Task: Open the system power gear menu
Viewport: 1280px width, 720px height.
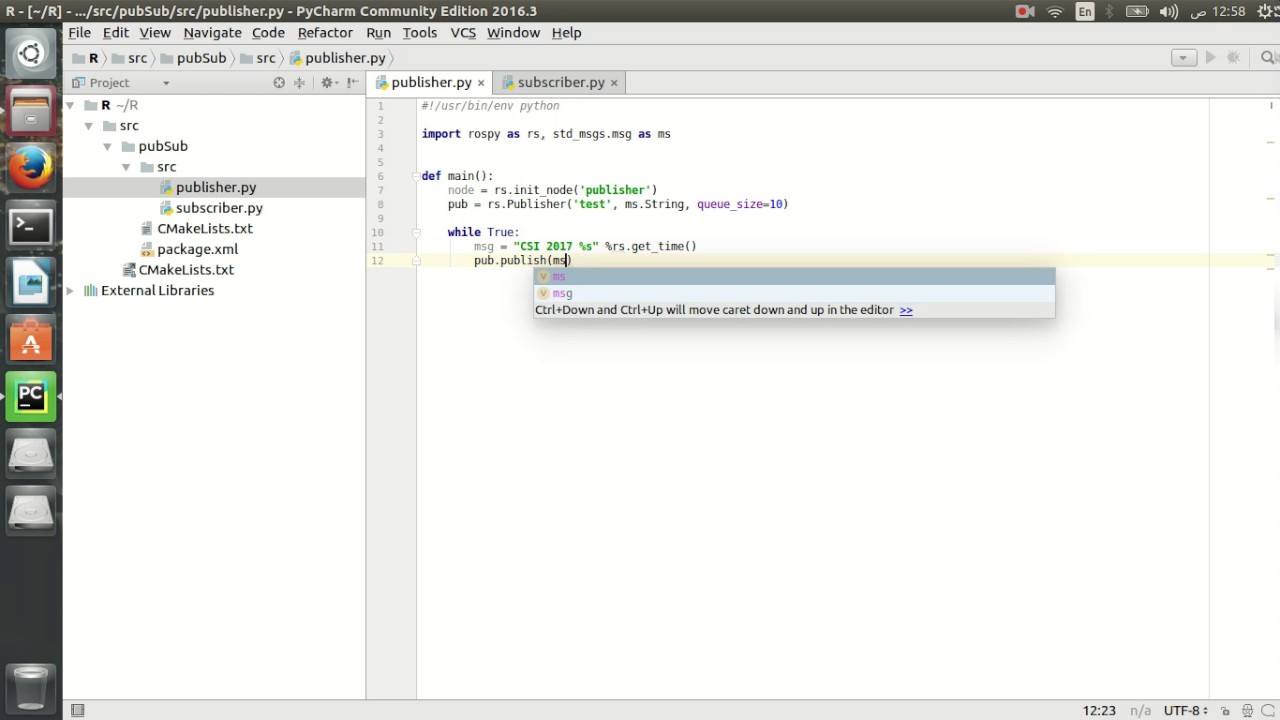Action: click(x=1266, y=12)
